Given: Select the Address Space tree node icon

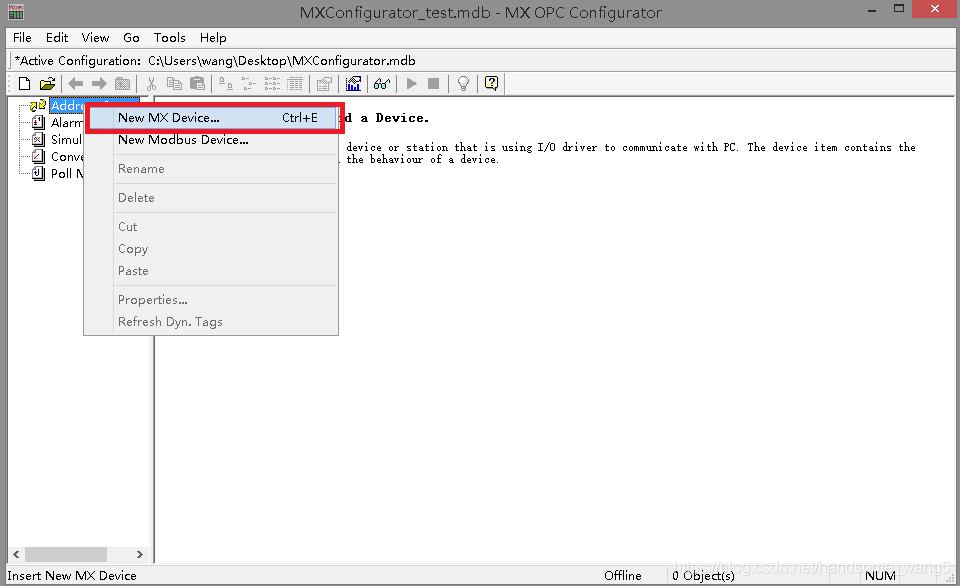Looking at the screenshot, I should tap(38, 105).
